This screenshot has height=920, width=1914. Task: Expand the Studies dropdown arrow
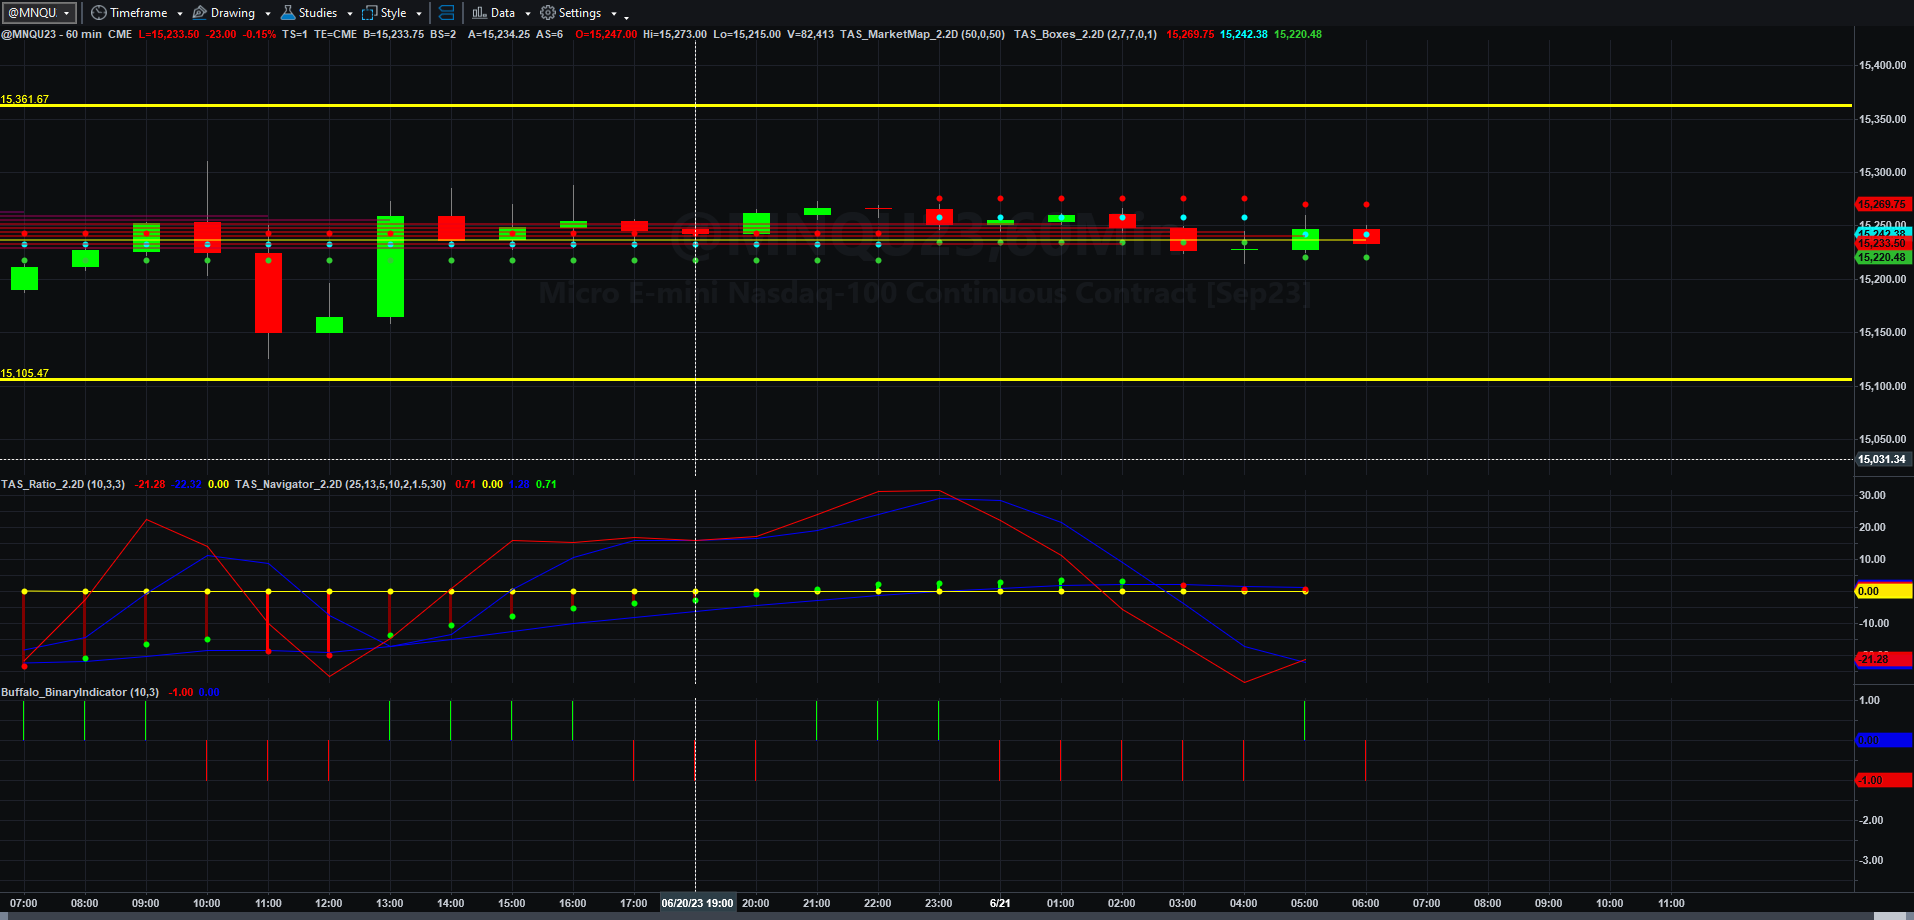coord(350,14)
